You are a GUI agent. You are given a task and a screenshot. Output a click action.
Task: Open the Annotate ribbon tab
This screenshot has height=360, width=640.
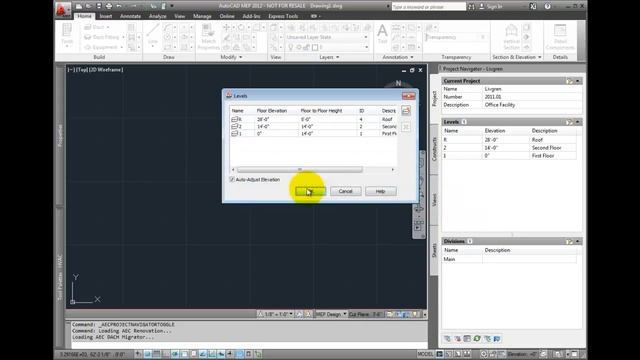(130, 16)
